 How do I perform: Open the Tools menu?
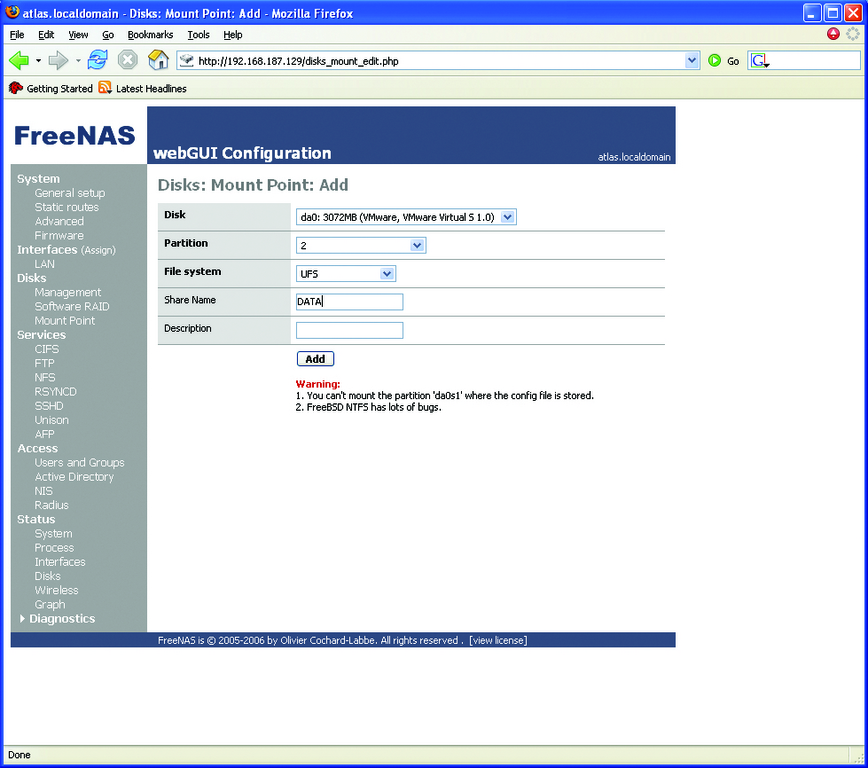(198, 35)
